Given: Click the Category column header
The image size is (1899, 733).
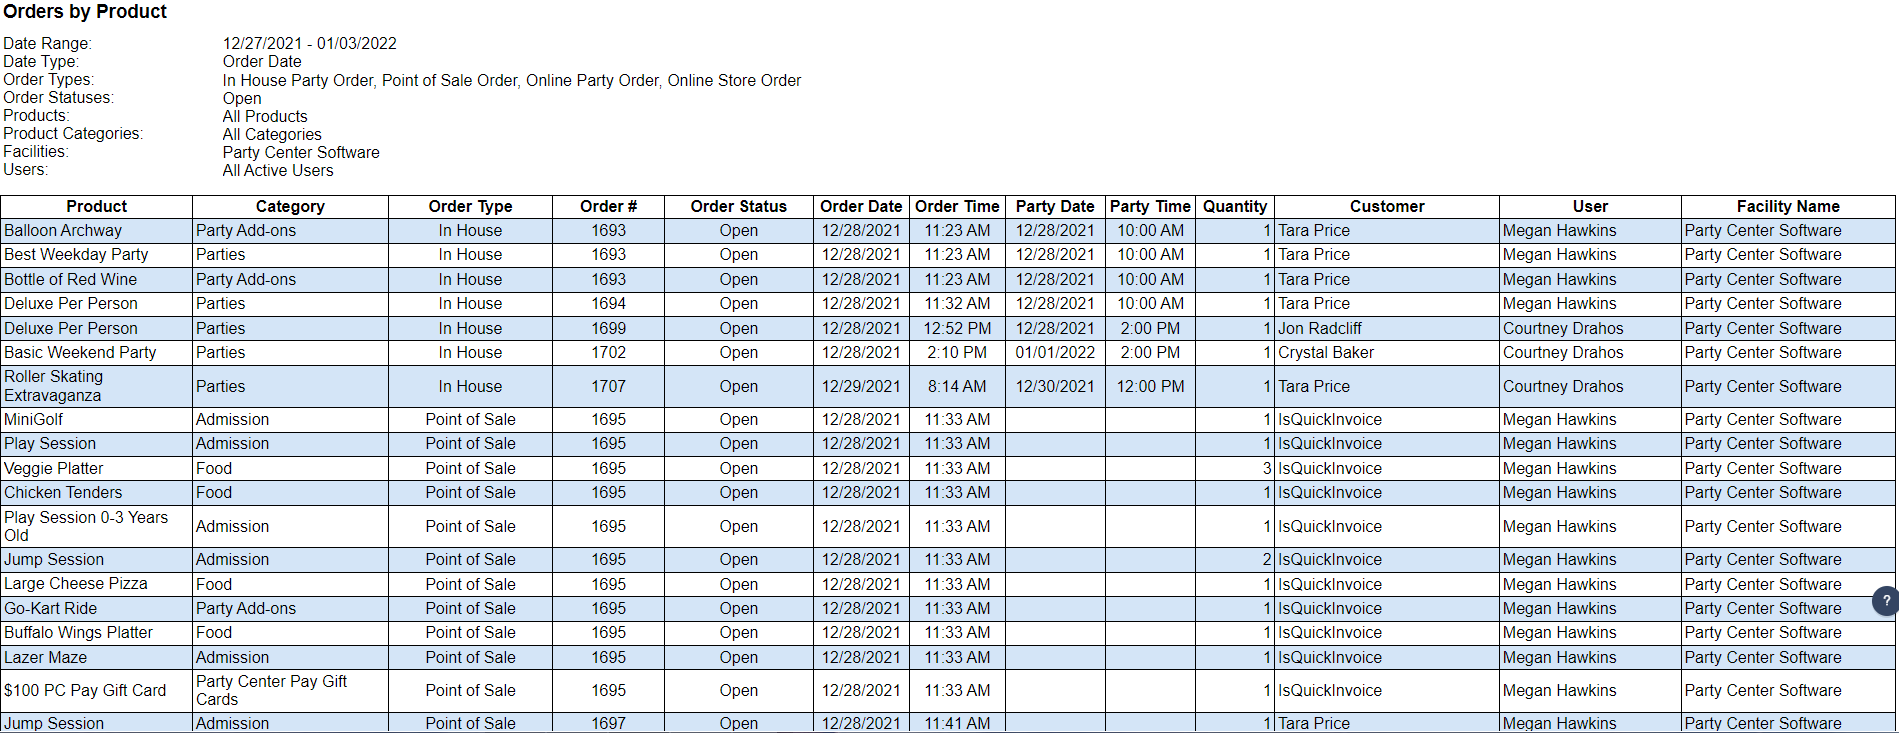Looking at the screenshot, I should point(290,206).
